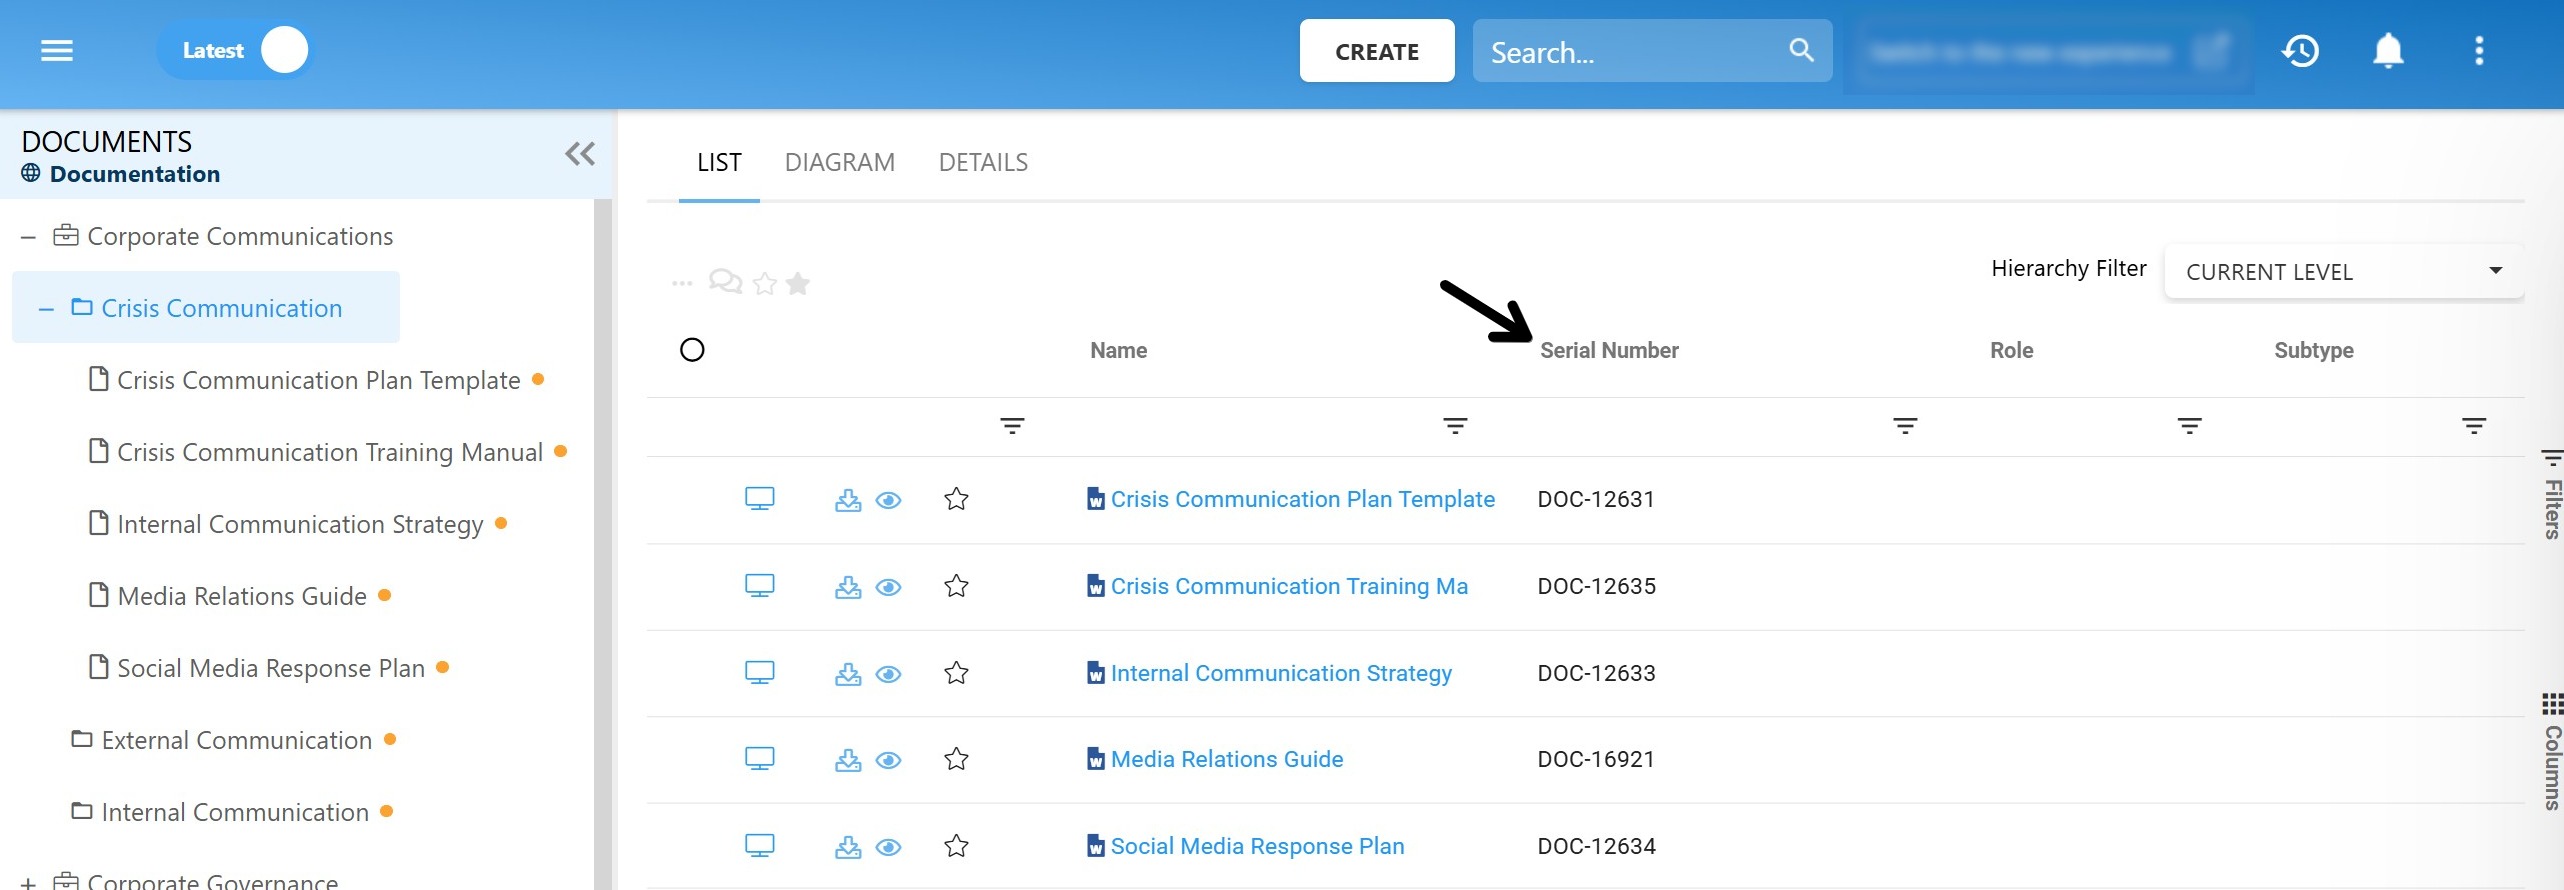Switch to the DETAILS tab

982,162
